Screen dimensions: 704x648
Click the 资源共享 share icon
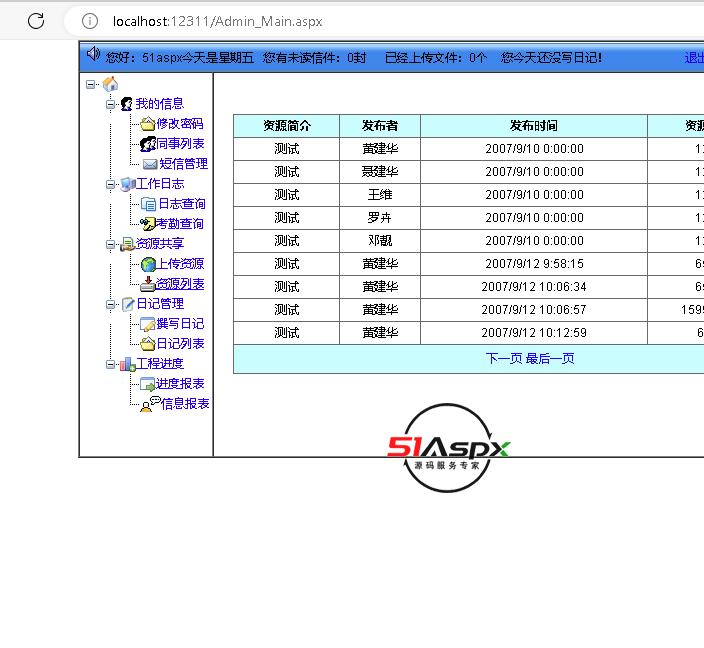(x=128, y=244)
